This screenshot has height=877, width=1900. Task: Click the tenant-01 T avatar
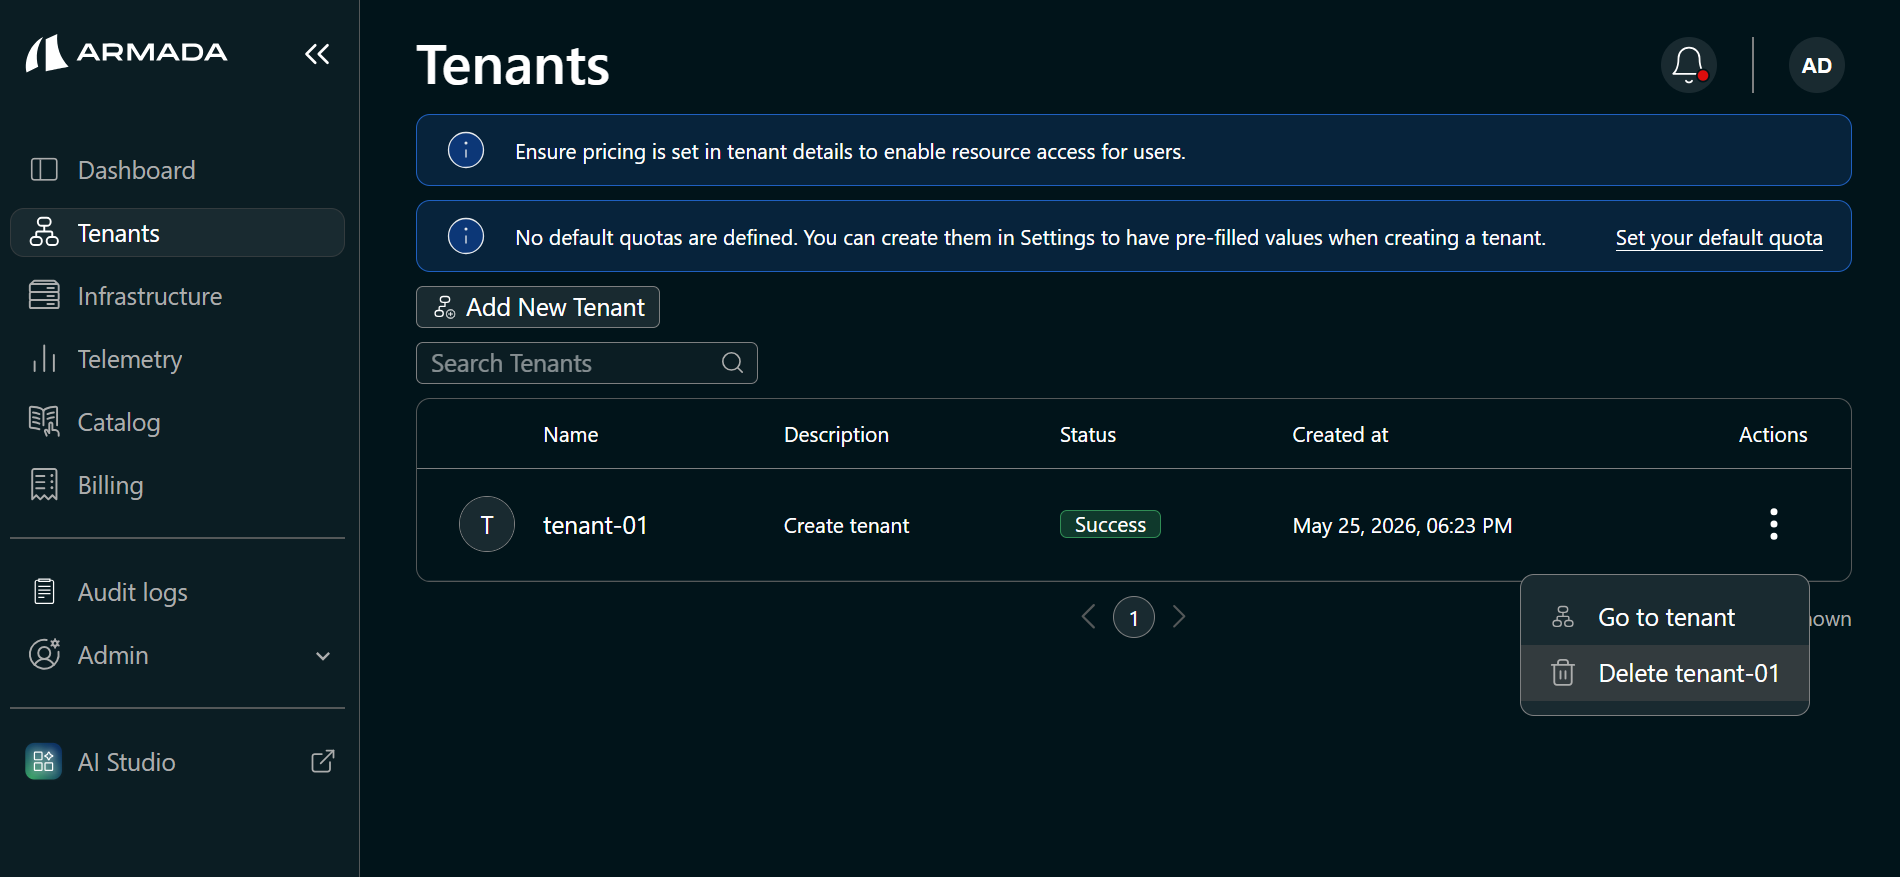487,525
